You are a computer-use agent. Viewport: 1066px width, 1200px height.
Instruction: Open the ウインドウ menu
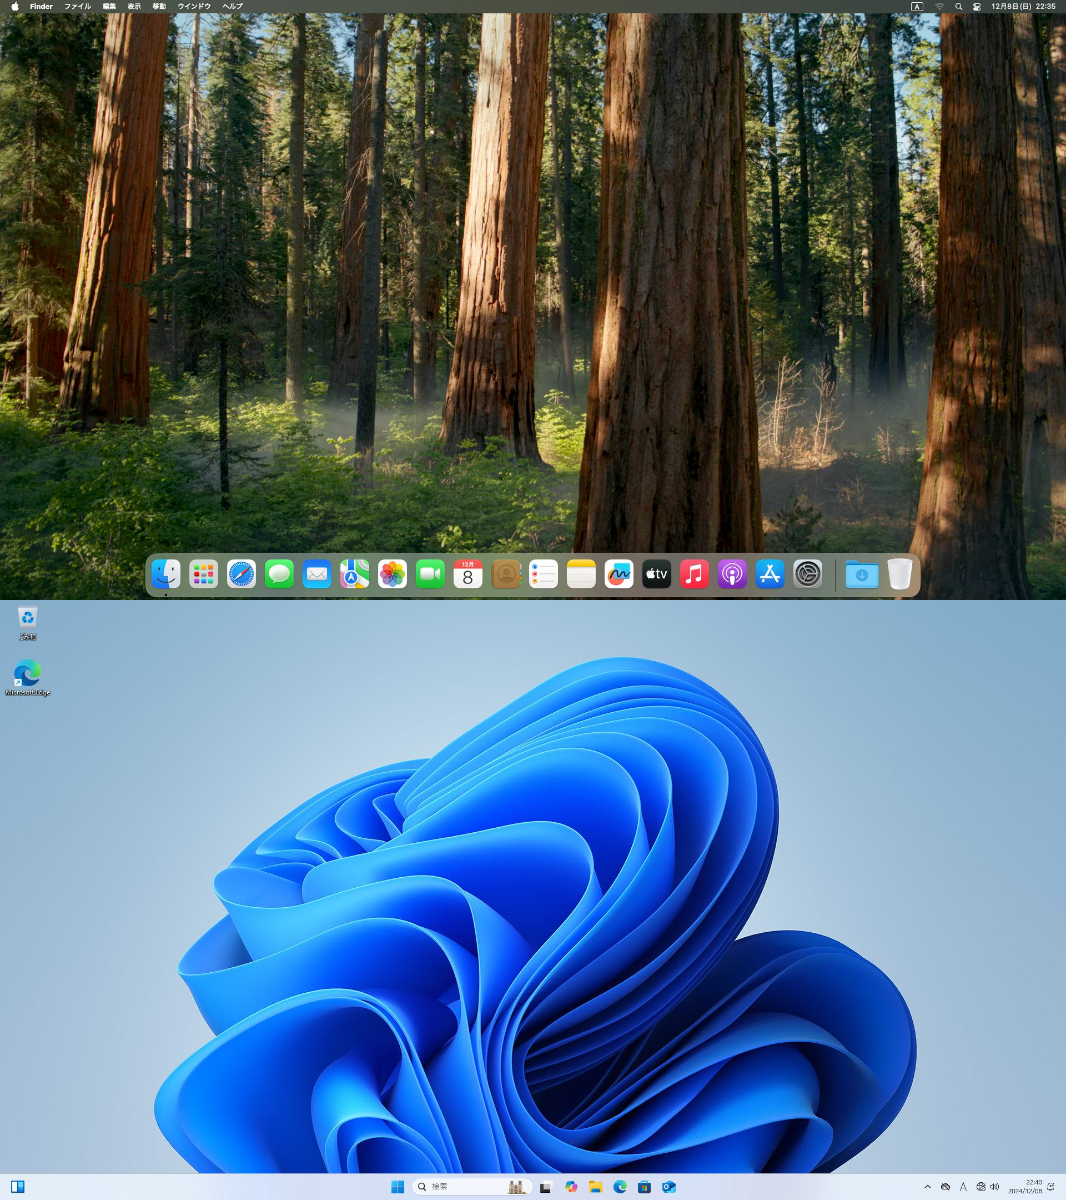tap(194, 6)
